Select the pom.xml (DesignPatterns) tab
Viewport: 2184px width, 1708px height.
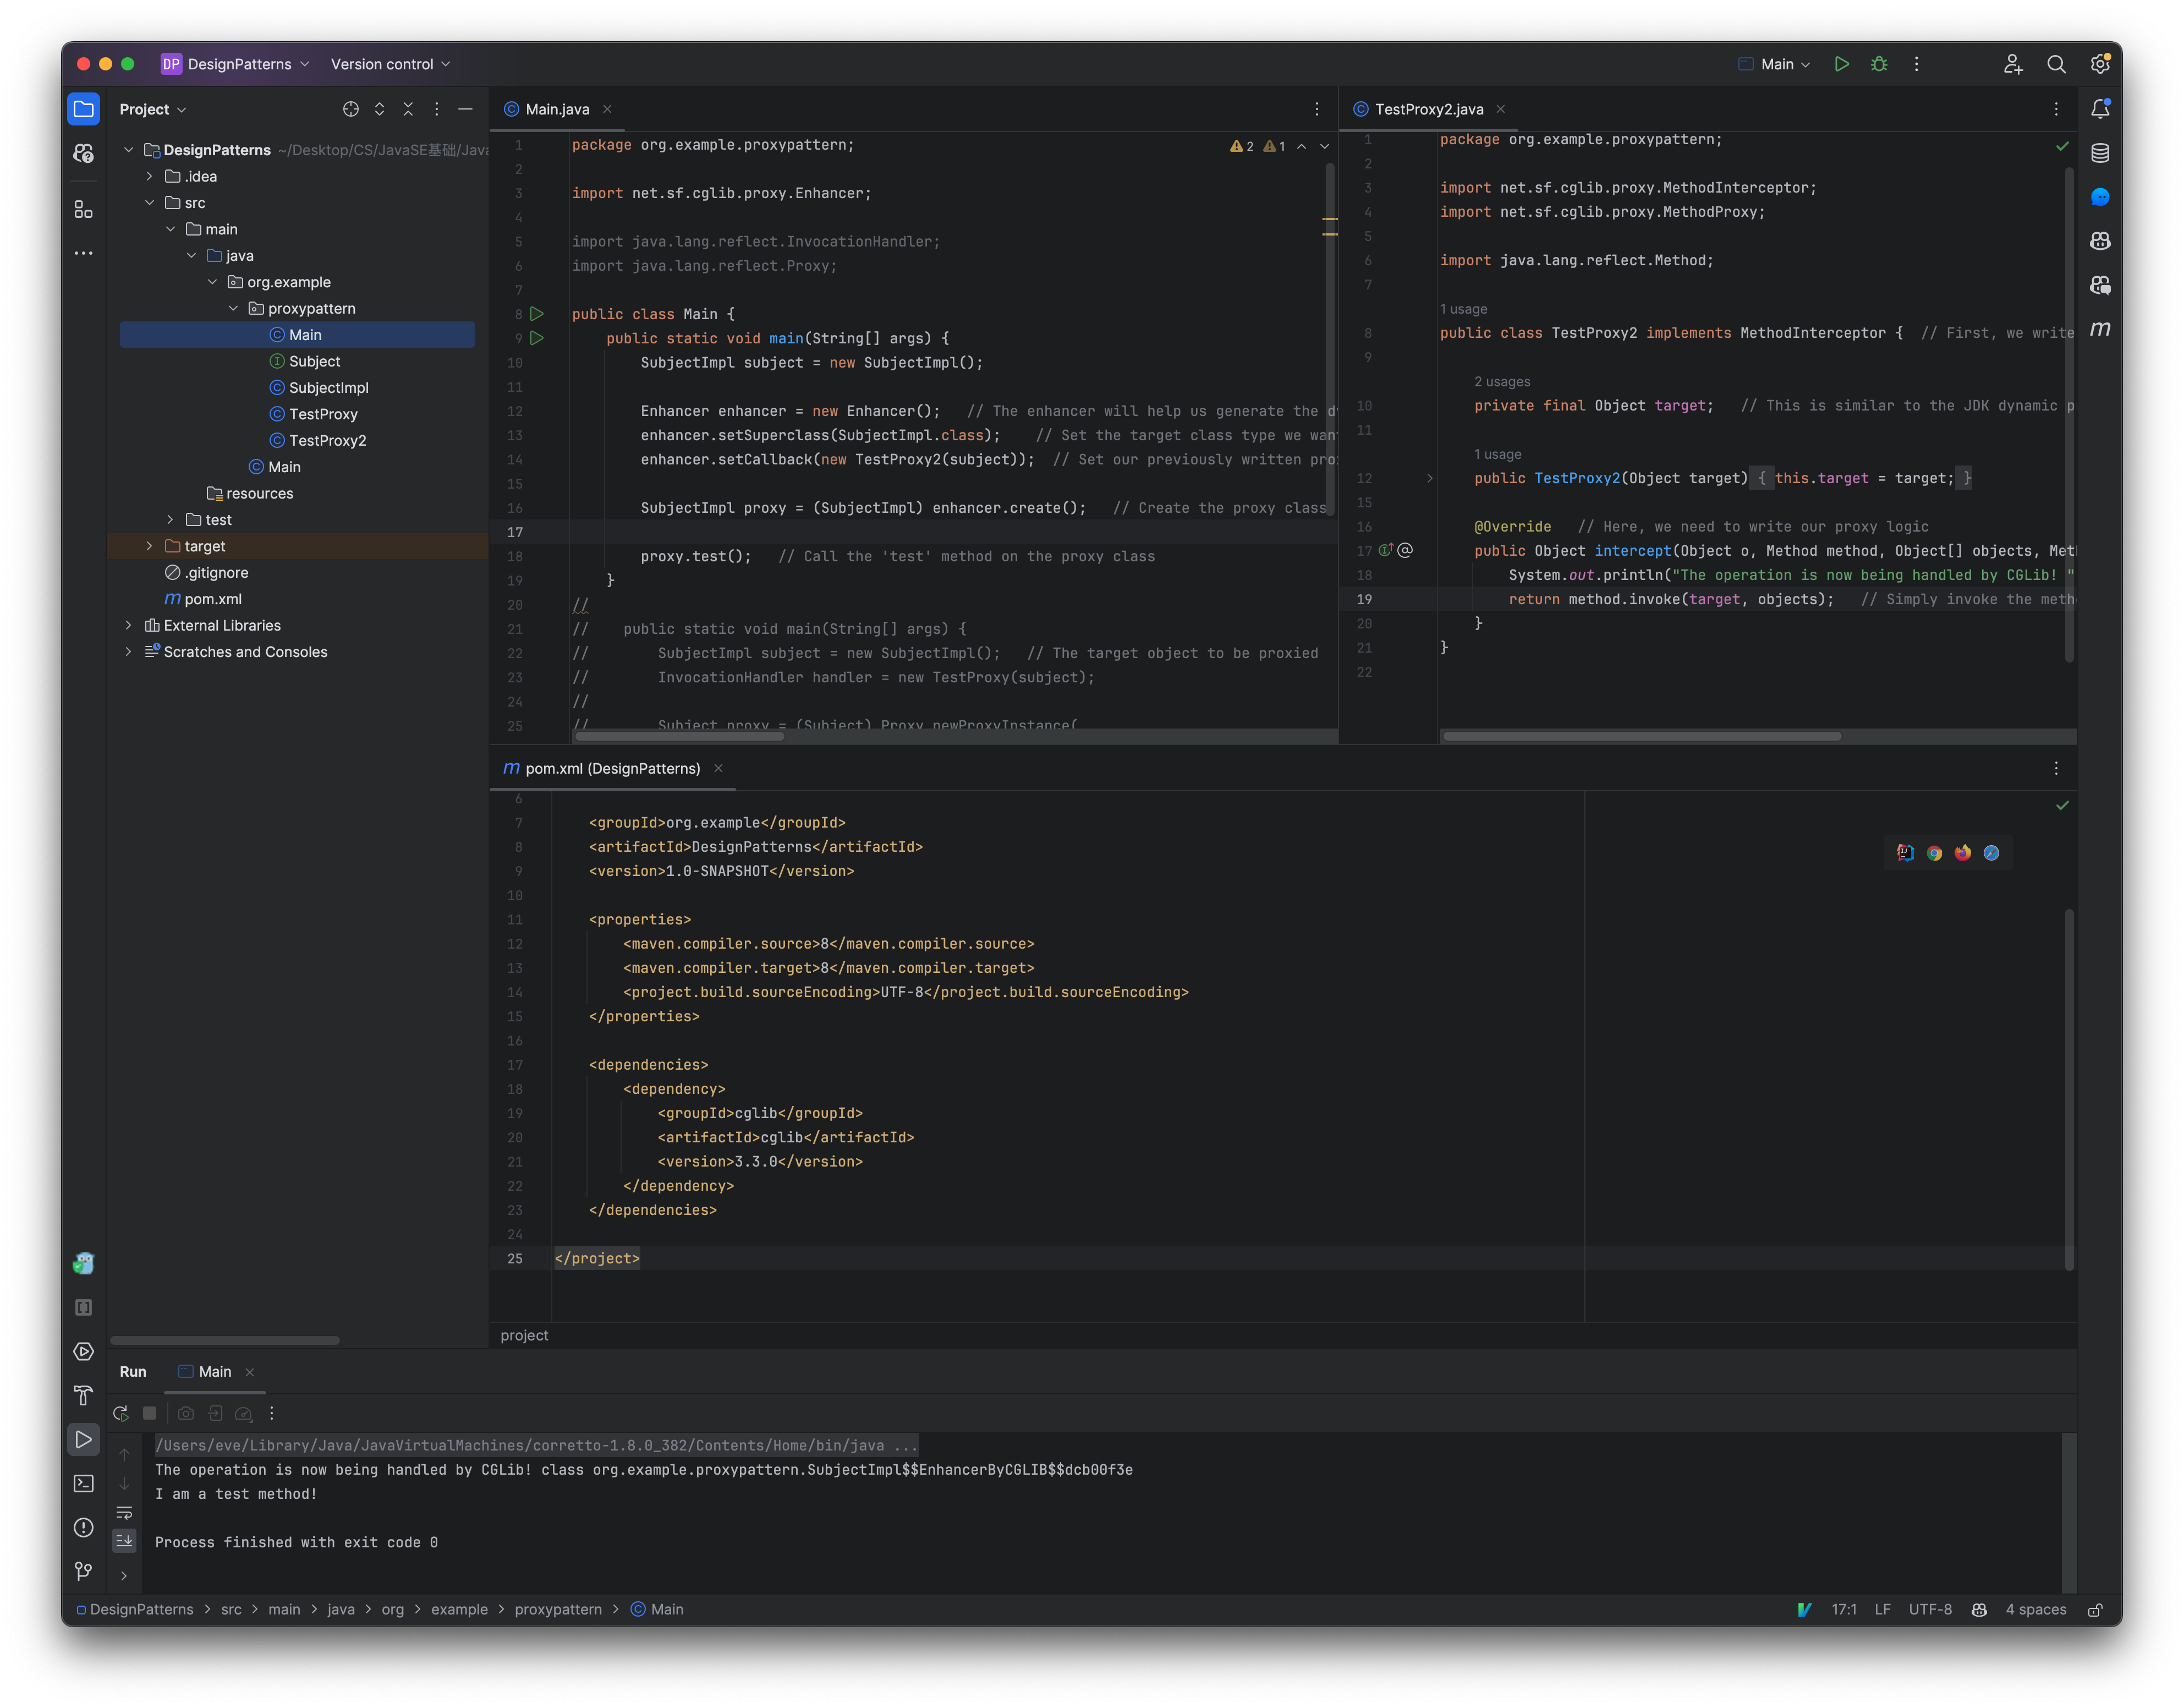coord(612,768)
